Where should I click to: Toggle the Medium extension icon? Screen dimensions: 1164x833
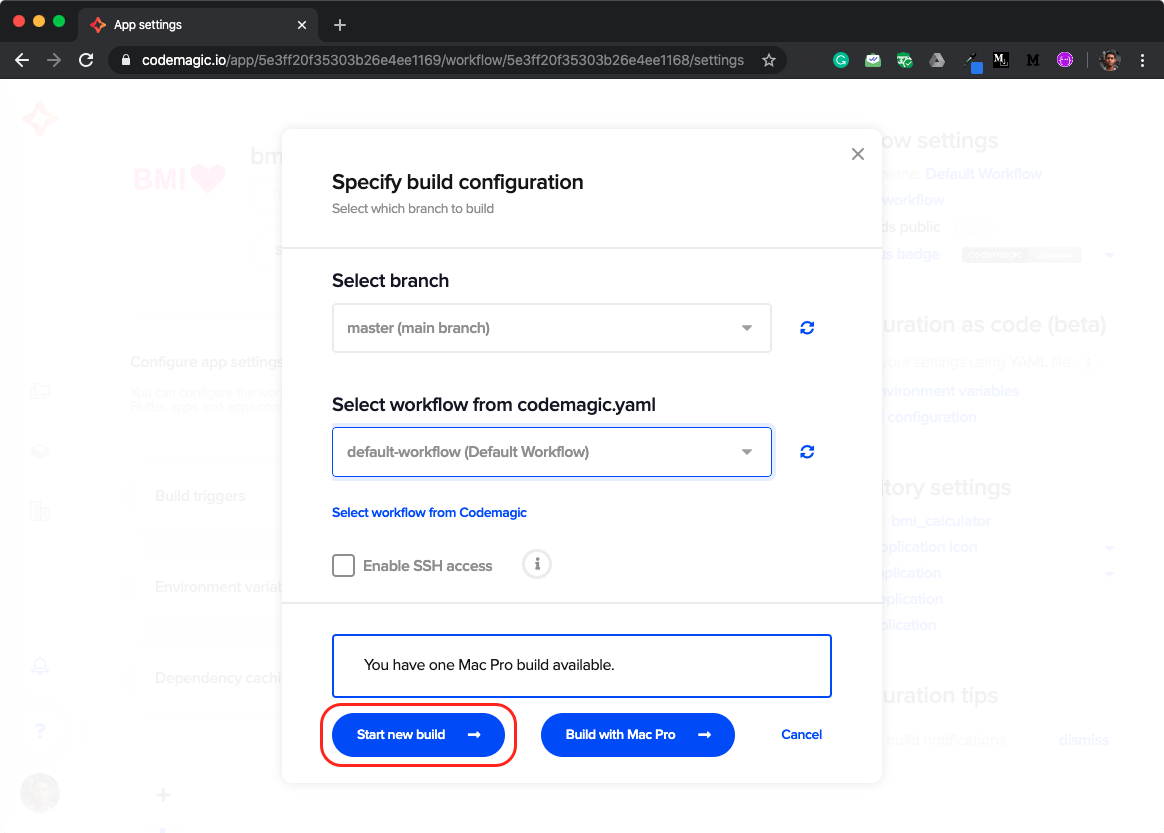[x=1033, y=60]
